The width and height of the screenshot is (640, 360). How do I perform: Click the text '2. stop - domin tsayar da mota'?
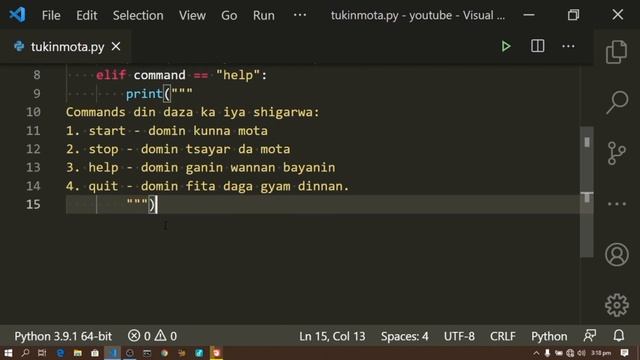tap(178, 149)
